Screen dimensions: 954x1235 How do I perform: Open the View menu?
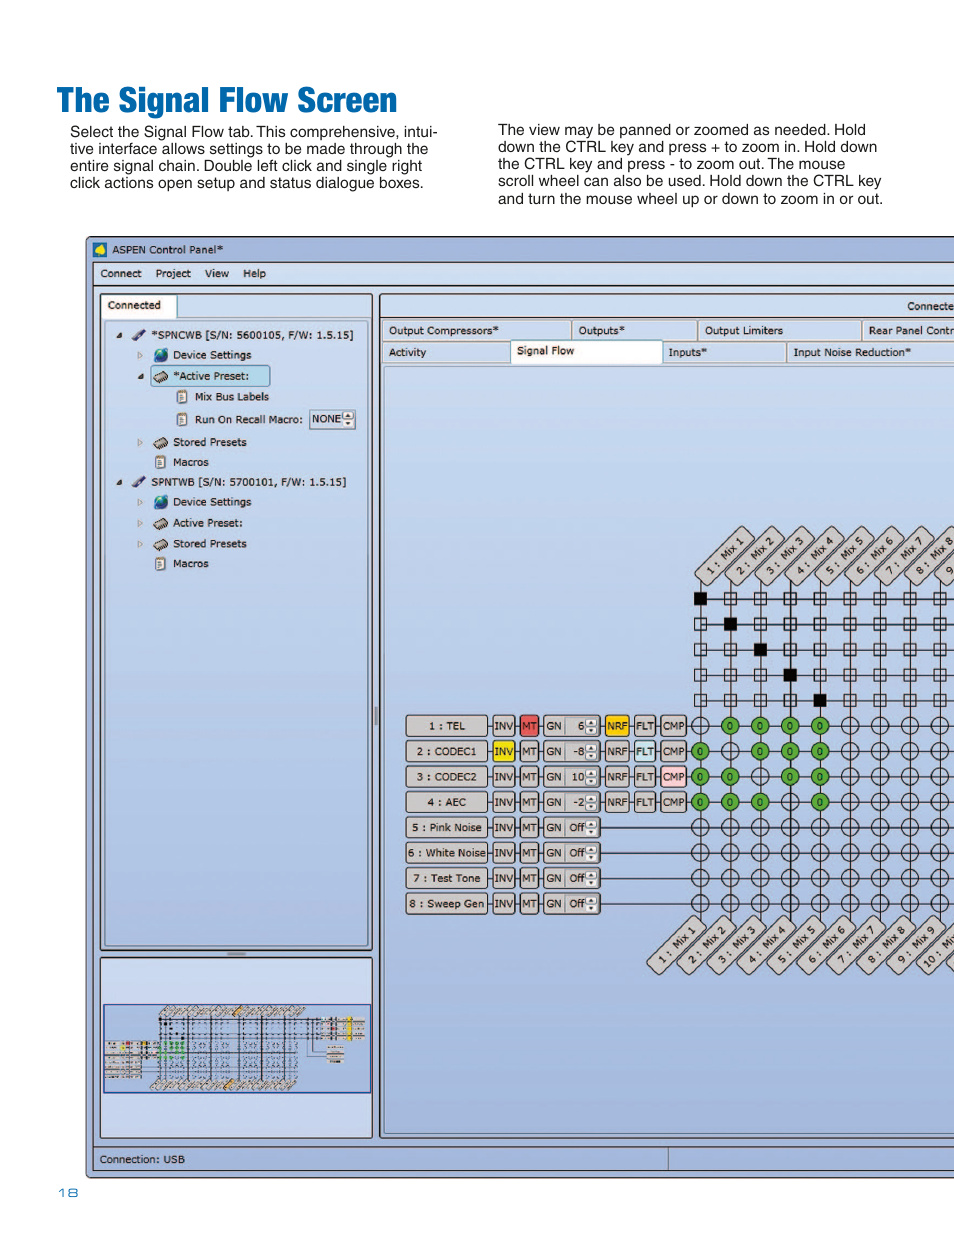(217, 273)
